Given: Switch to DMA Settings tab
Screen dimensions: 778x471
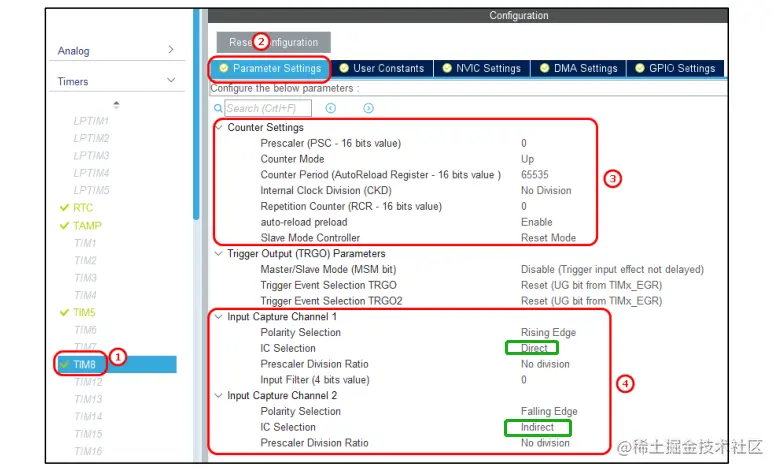Looking at the screenshot, I should coord(579,68).
